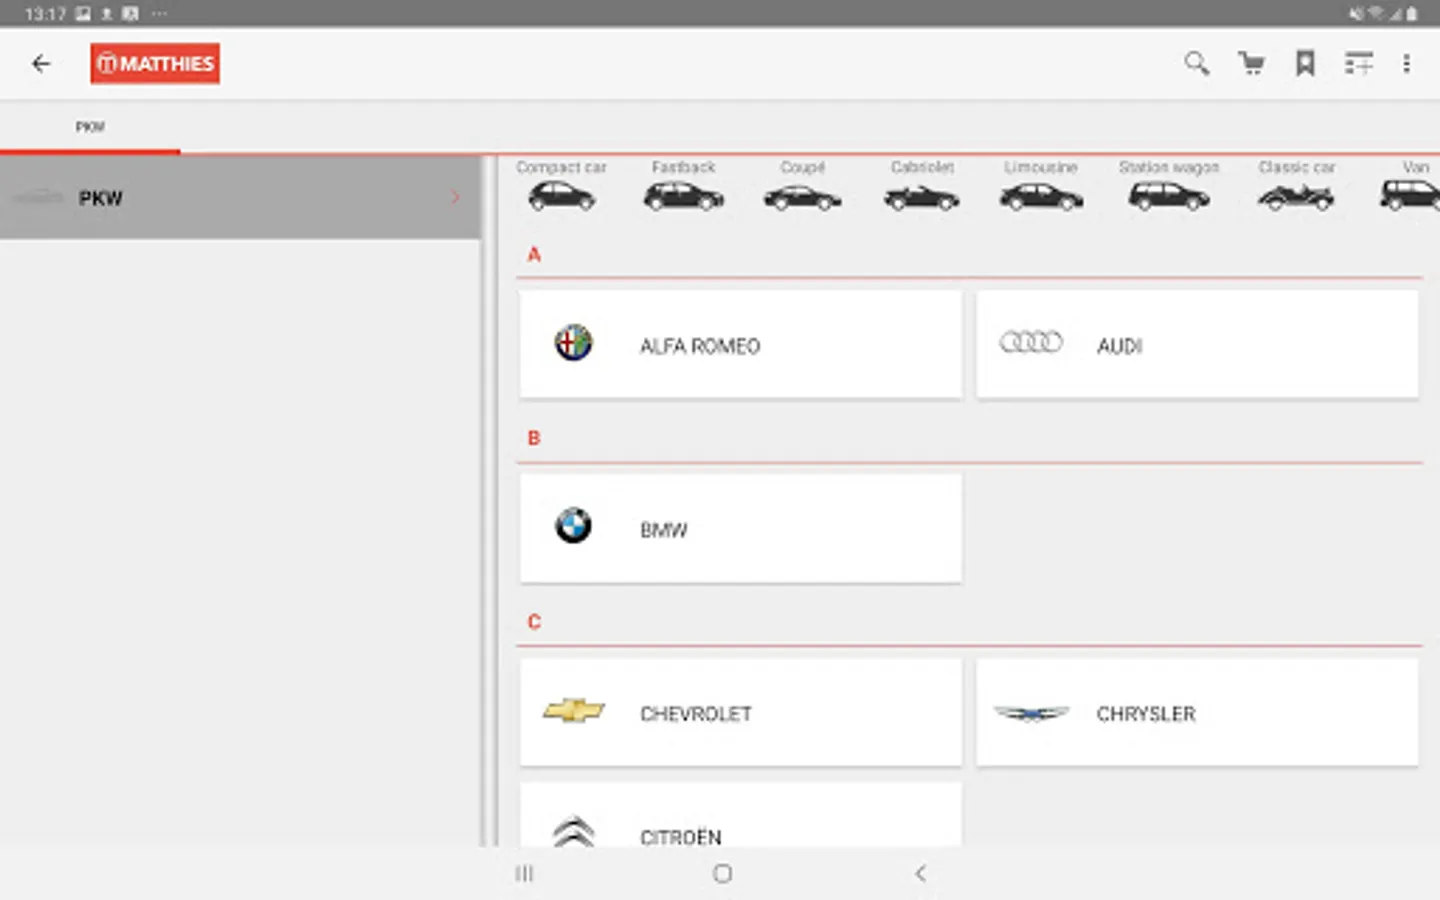Click the status bar clock 13:17
1440x900 pixels.
click(45, 14)
